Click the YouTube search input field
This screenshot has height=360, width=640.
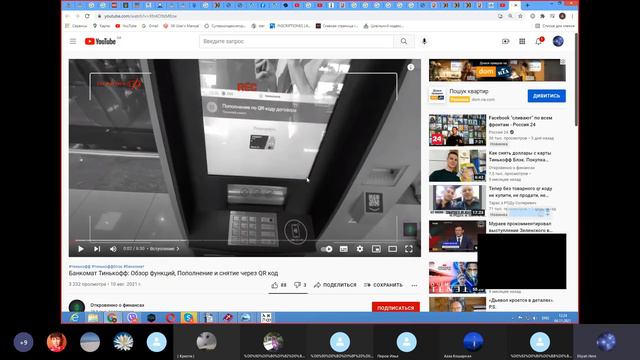click(x=296, y=41)
